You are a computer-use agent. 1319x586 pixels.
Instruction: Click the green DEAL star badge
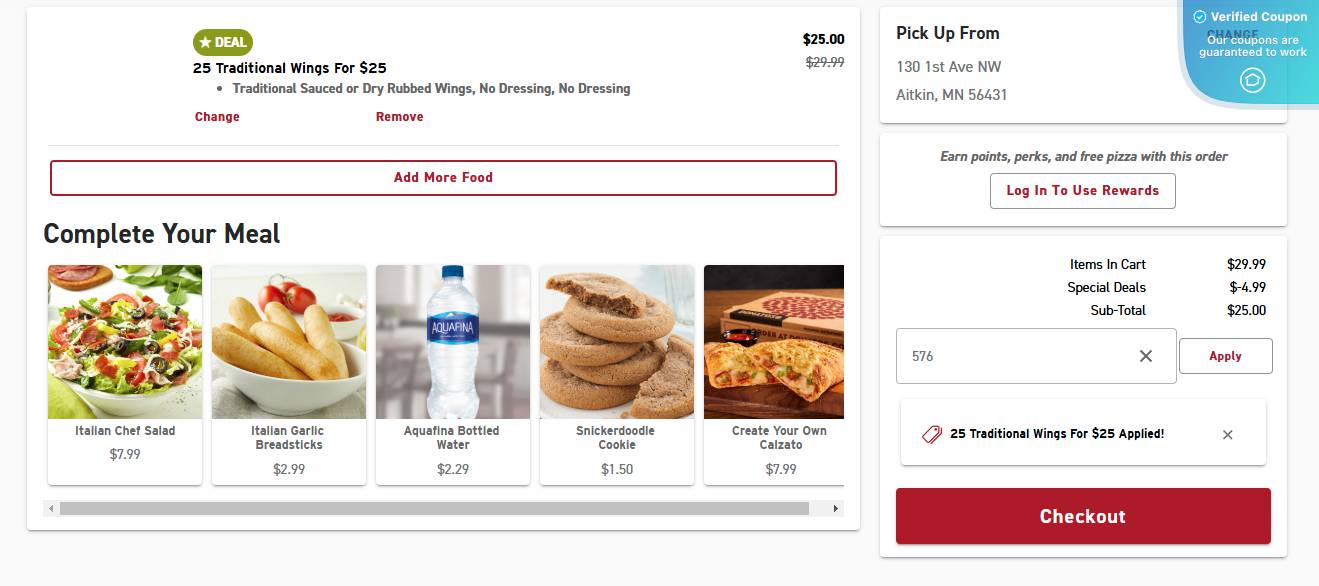[x=223, y=42]
